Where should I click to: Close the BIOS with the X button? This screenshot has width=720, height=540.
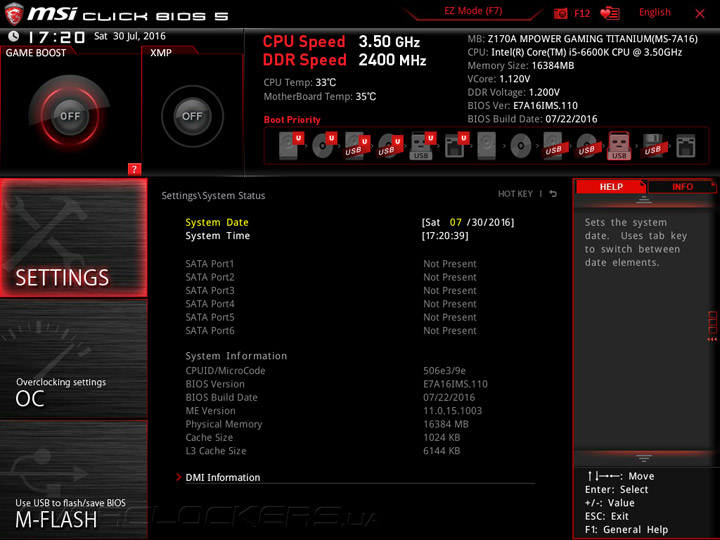coord(699,14)
